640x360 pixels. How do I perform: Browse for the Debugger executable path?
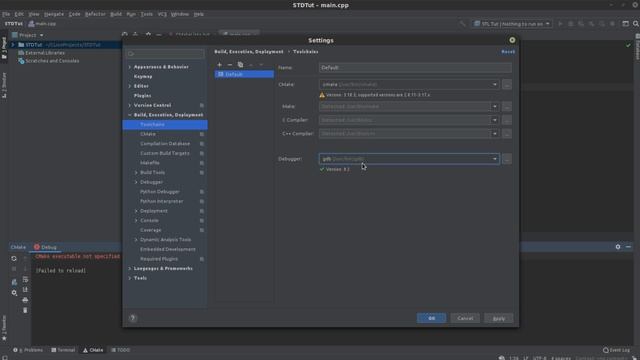click(x=507, y=159)
